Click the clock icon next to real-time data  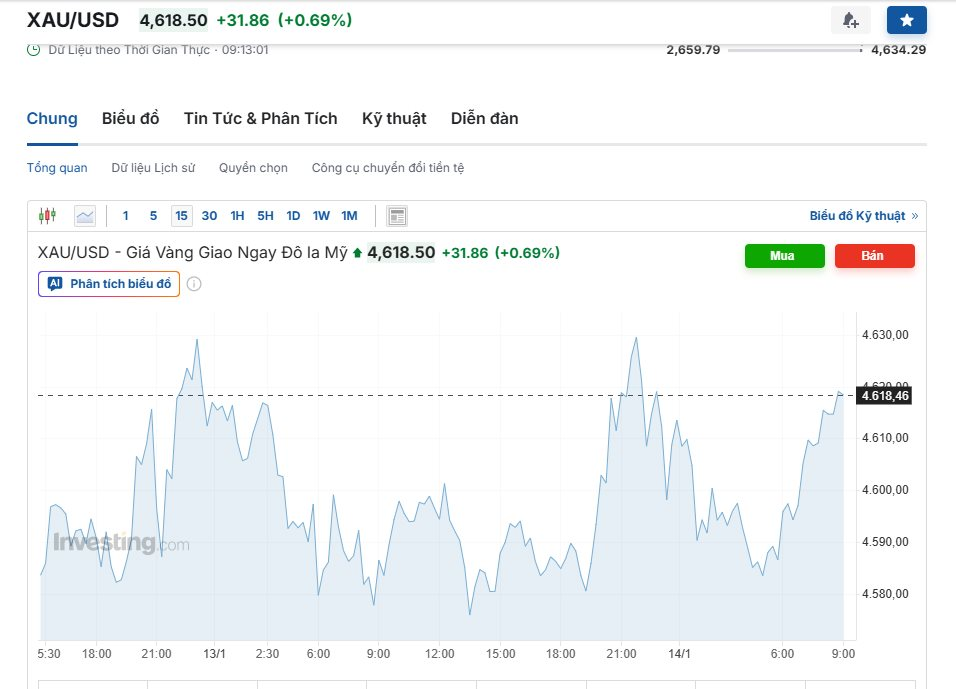[34, 49]
